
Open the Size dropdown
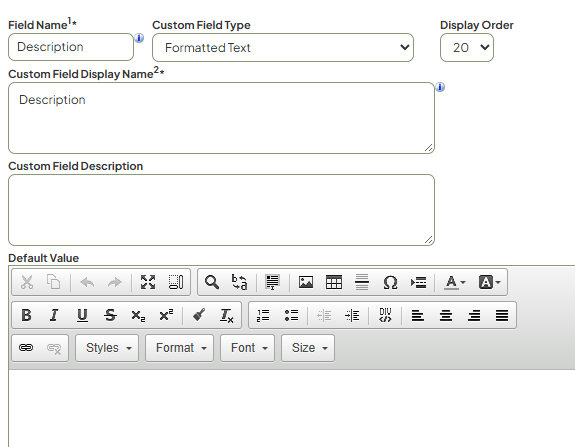tap(308, 348)
